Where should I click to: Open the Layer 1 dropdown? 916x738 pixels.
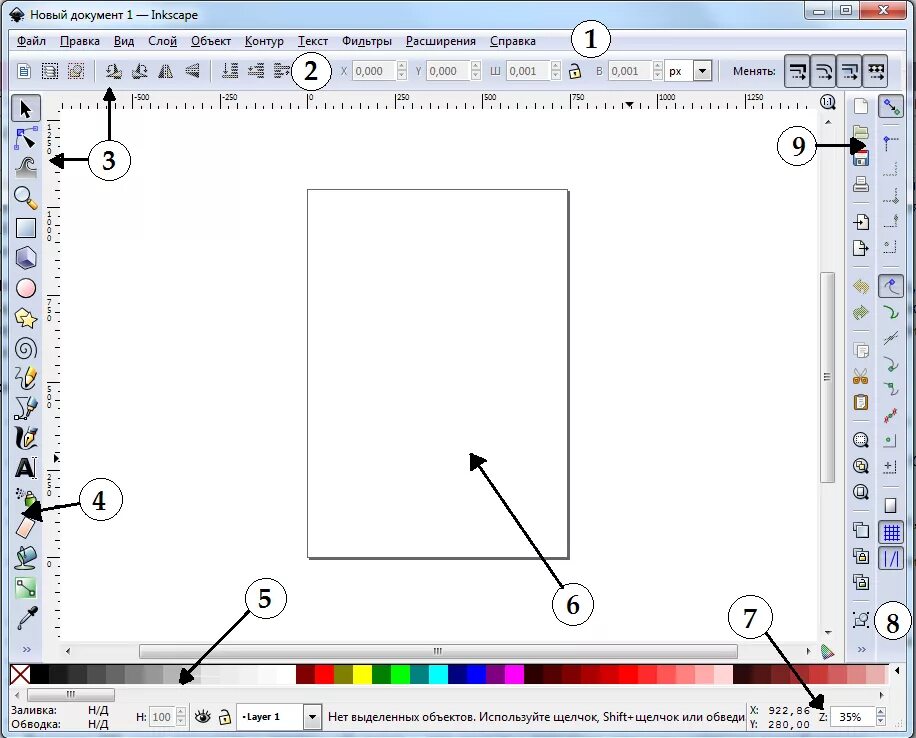click(313, 716)
